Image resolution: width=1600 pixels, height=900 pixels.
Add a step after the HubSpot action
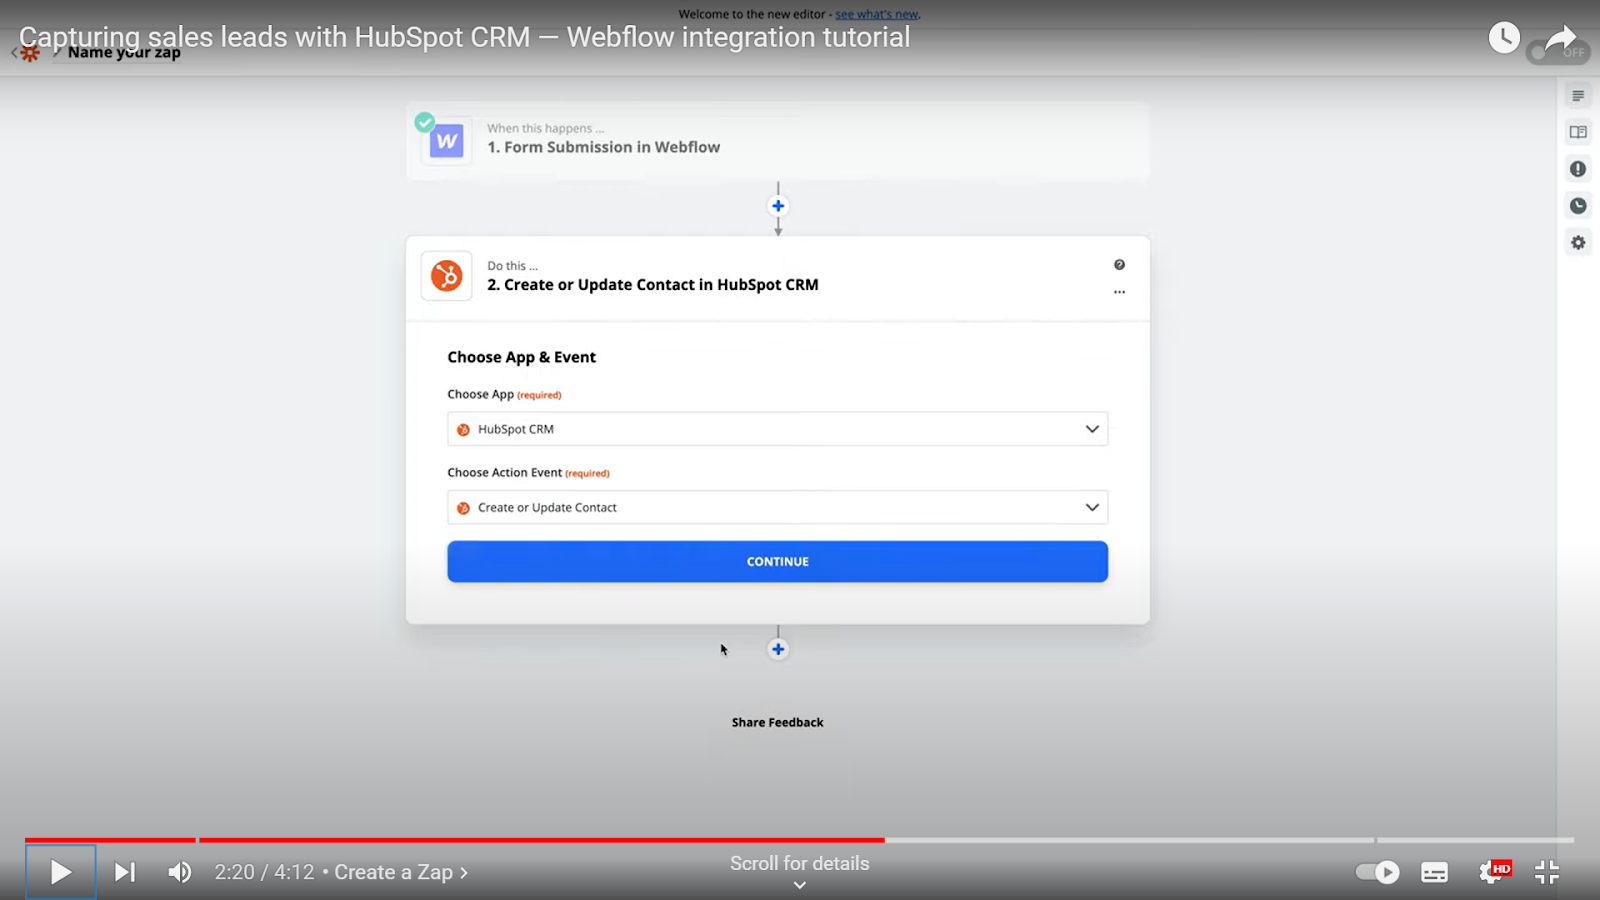click(x=778, y=649)
